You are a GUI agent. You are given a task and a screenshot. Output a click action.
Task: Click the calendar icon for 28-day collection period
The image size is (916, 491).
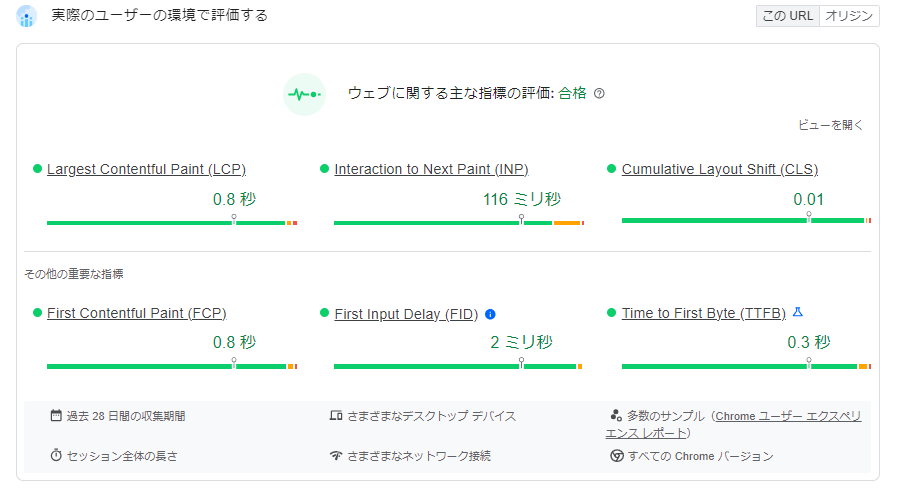tap(56, 415)
